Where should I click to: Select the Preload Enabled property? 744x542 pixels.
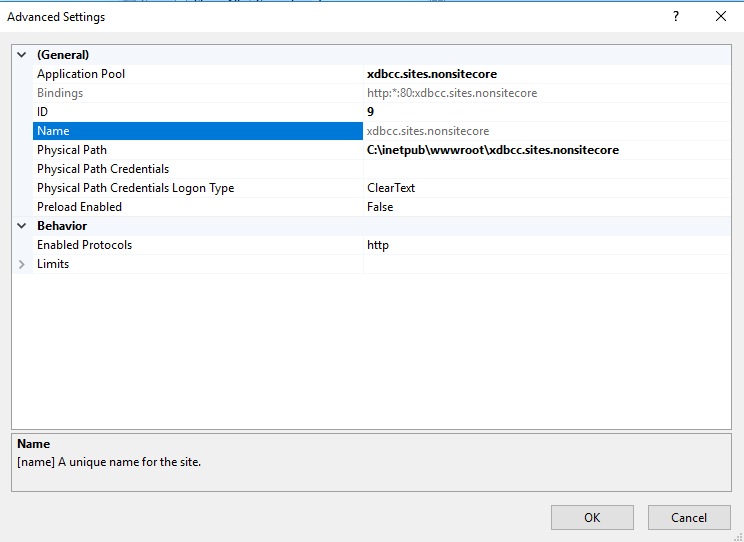79,207
